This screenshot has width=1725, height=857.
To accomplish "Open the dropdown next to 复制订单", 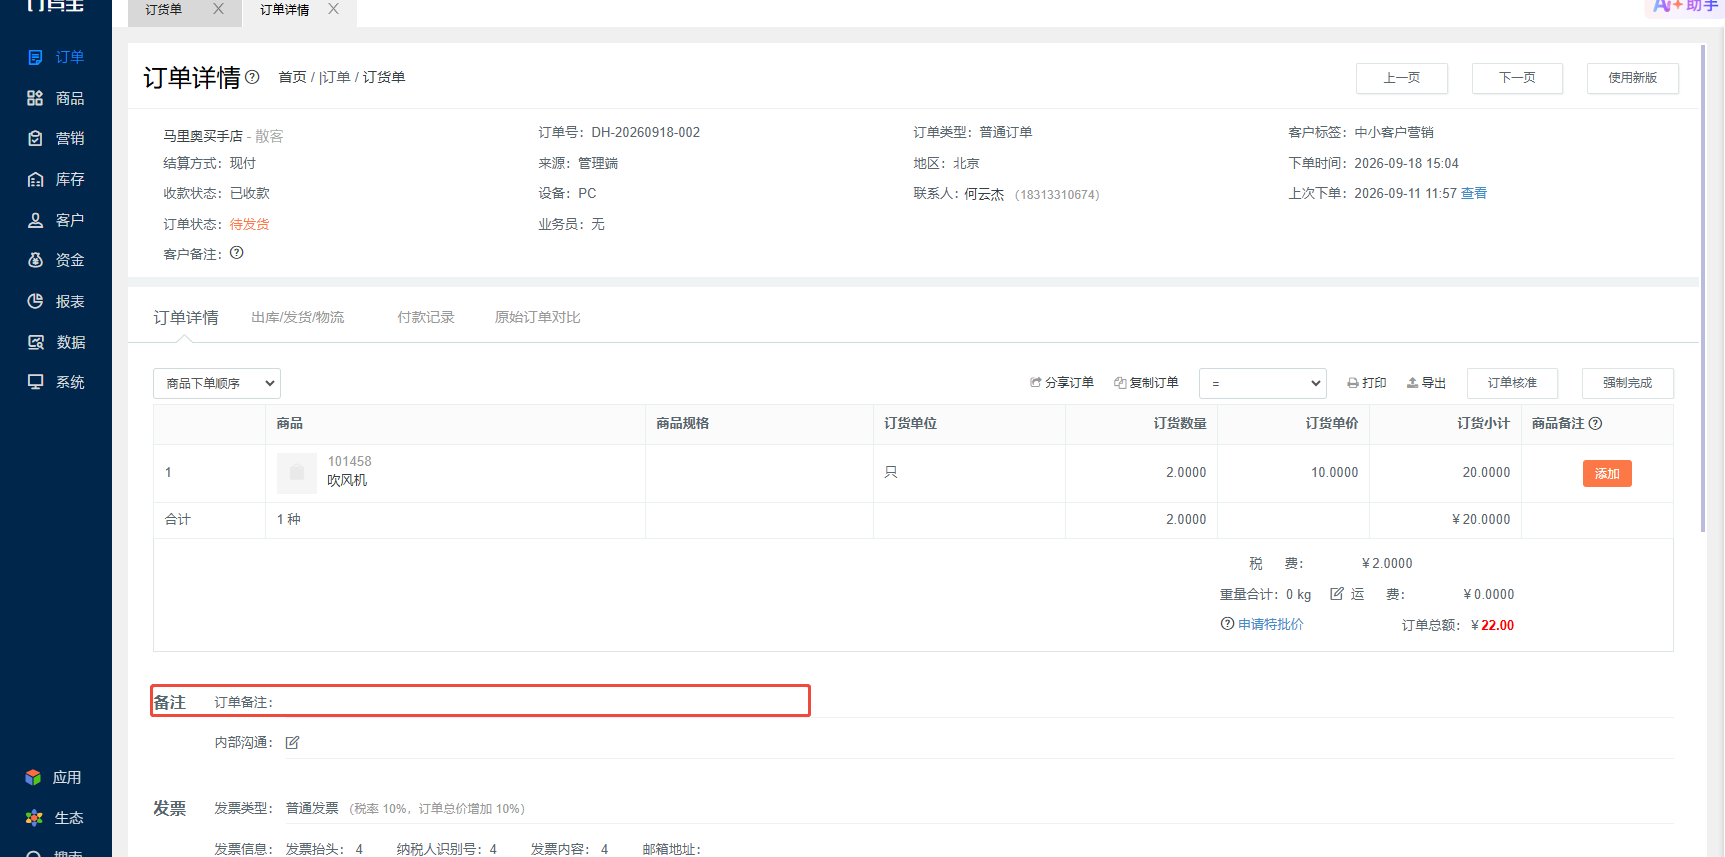I will point(1263,383).
